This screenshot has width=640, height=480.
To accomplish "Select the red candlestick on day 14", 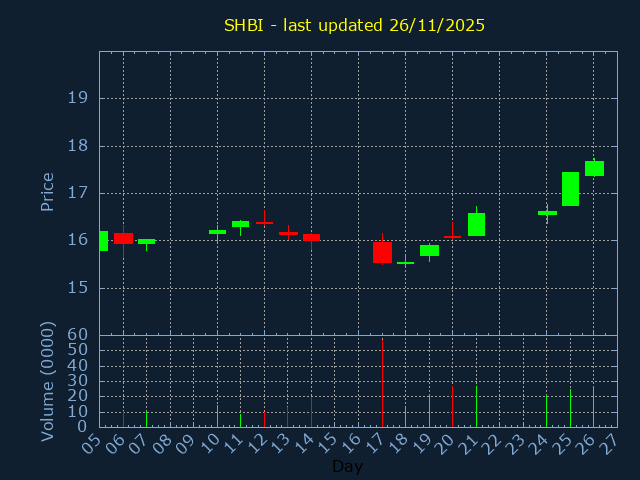I will 311,237.
